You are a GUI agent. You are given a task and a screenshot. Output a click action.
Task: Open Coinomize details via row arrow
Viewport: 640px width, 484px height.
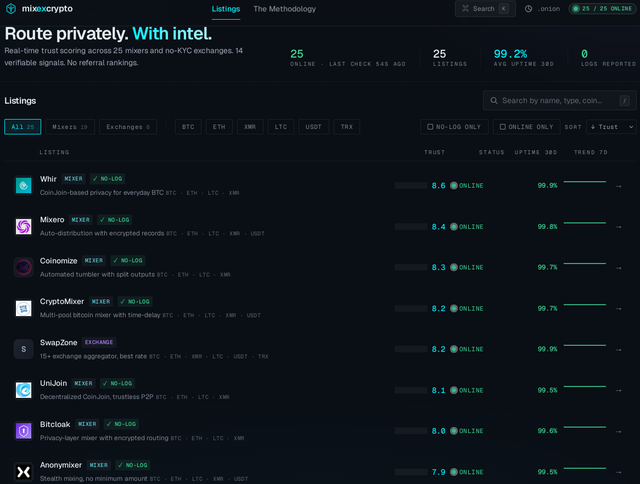click(x=619, y=268)
